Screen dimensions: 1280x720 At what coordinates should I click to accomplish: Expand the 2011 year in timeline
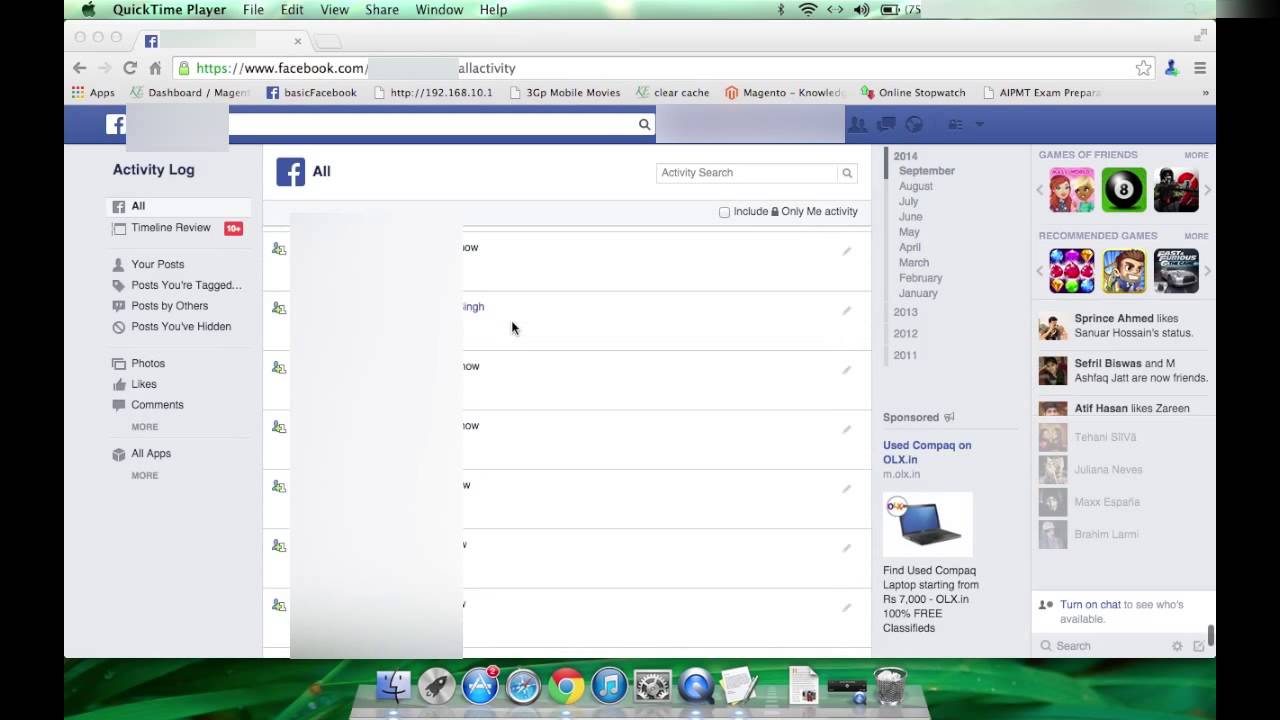click(x=905, y=356)
